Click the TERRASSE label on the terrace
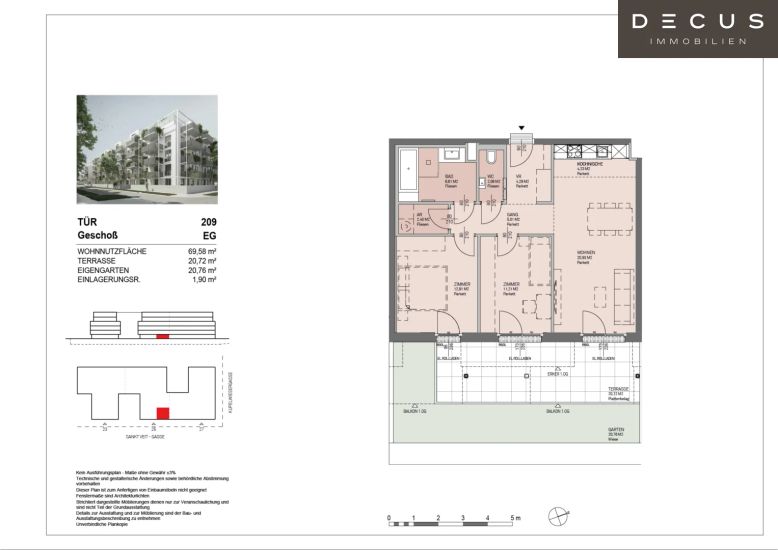This screenshot has width=778, height=550. tap(619, 389)
